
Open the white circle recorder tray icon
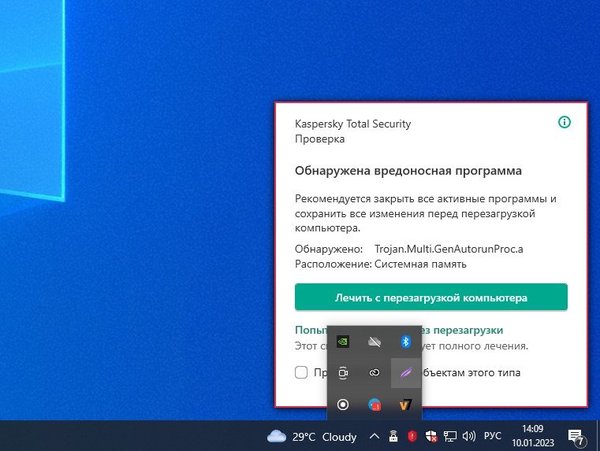coord(343,405)
